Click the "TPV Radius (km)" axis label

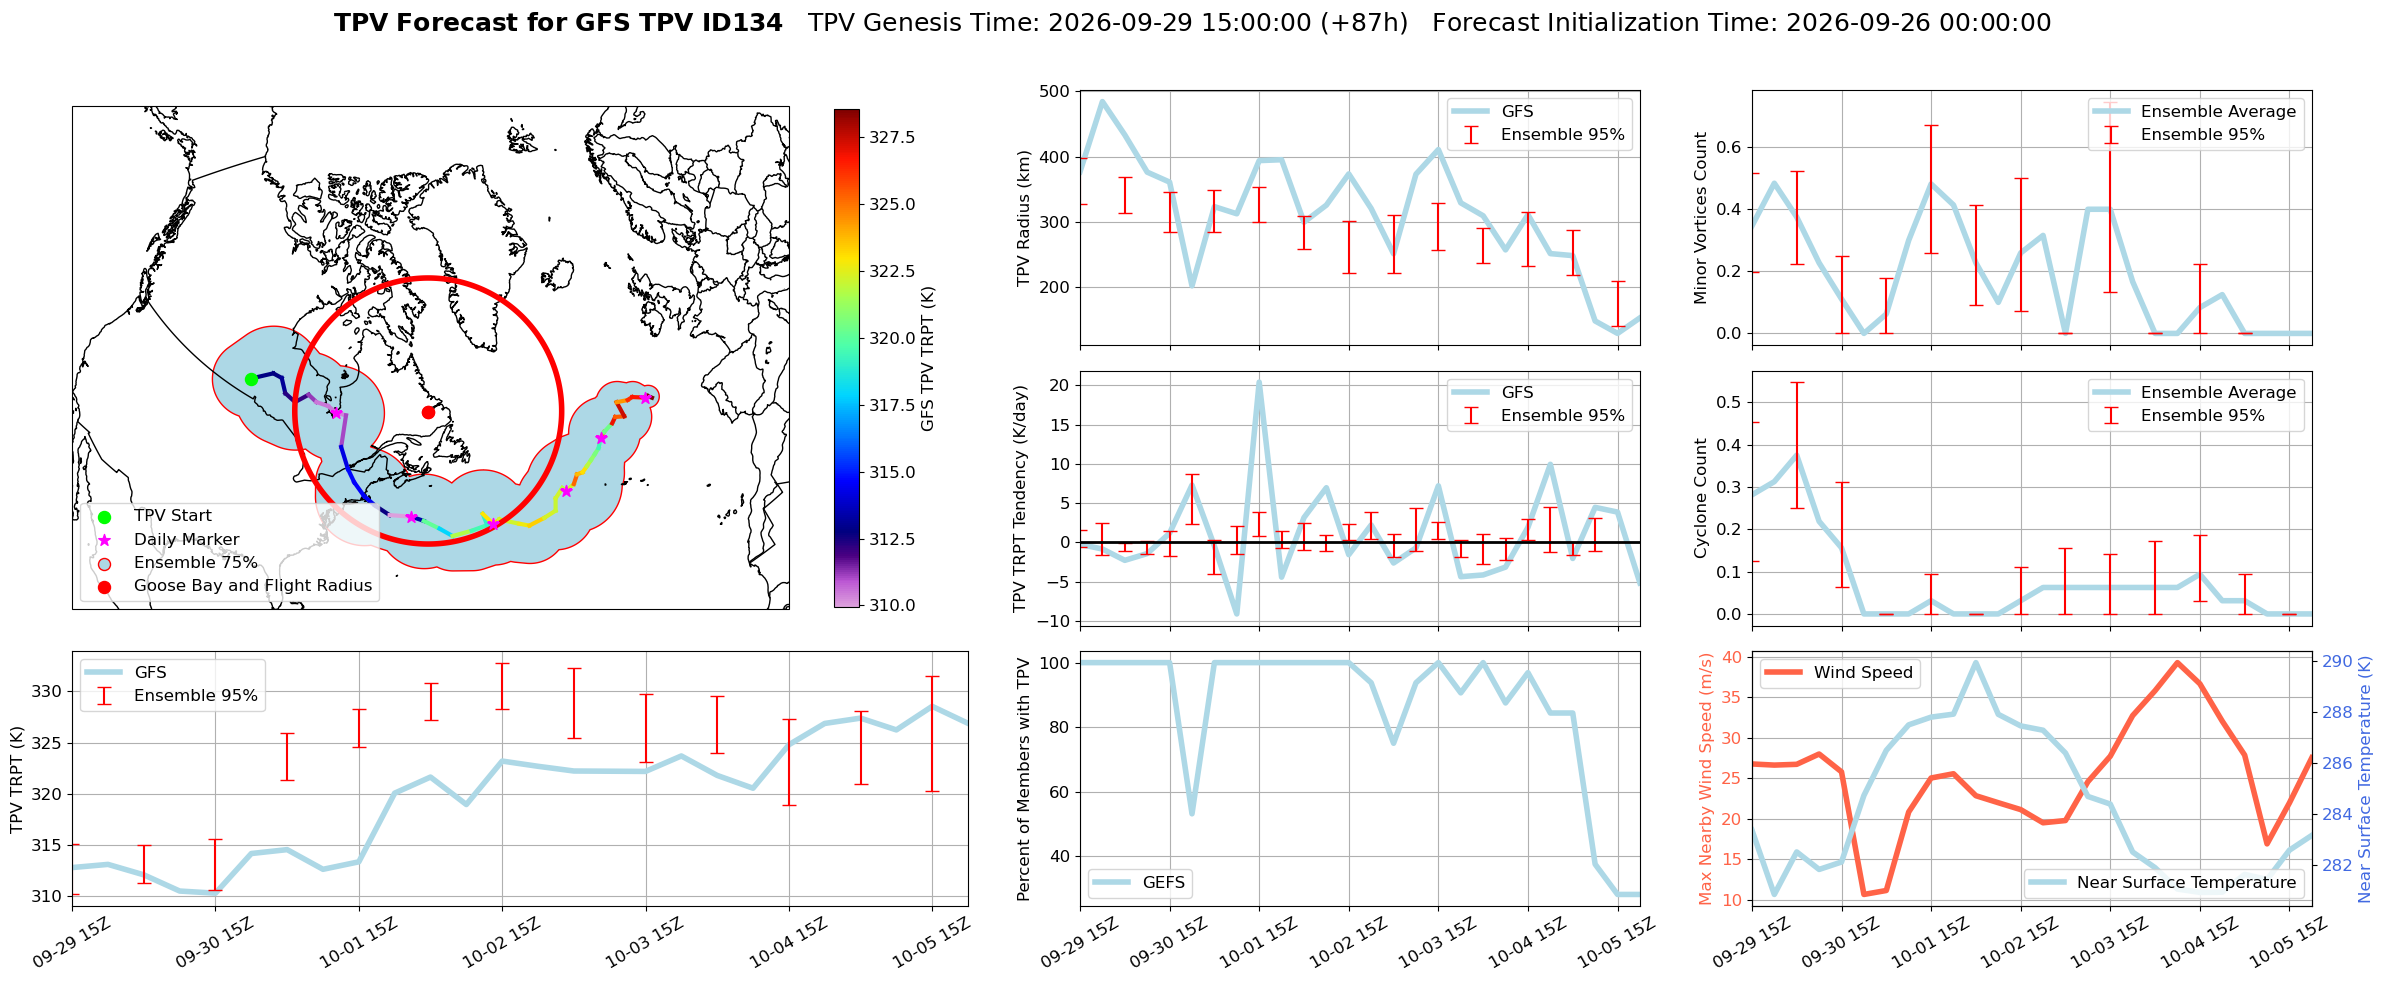tap(1023, 218)
